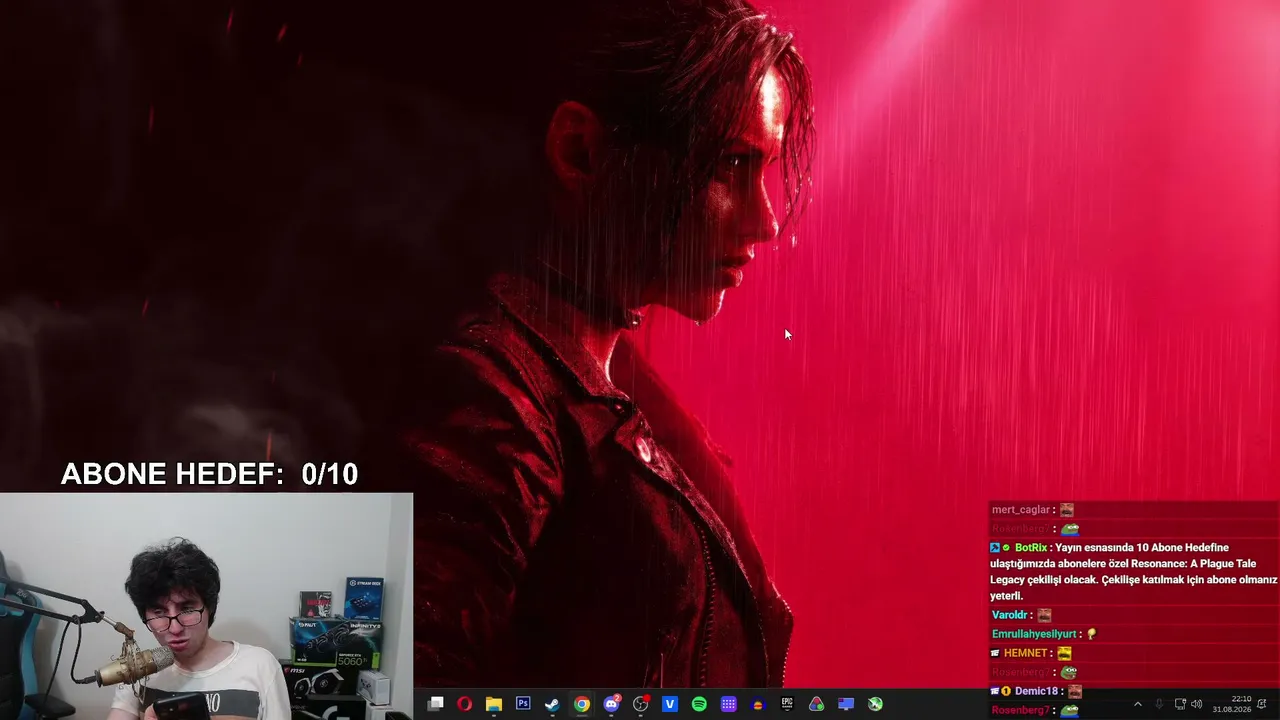Screen dimensions: 1280x720
Task: Open the blue monitor app in taskbar
Action: pyautogui.click(x=846, y=704)
